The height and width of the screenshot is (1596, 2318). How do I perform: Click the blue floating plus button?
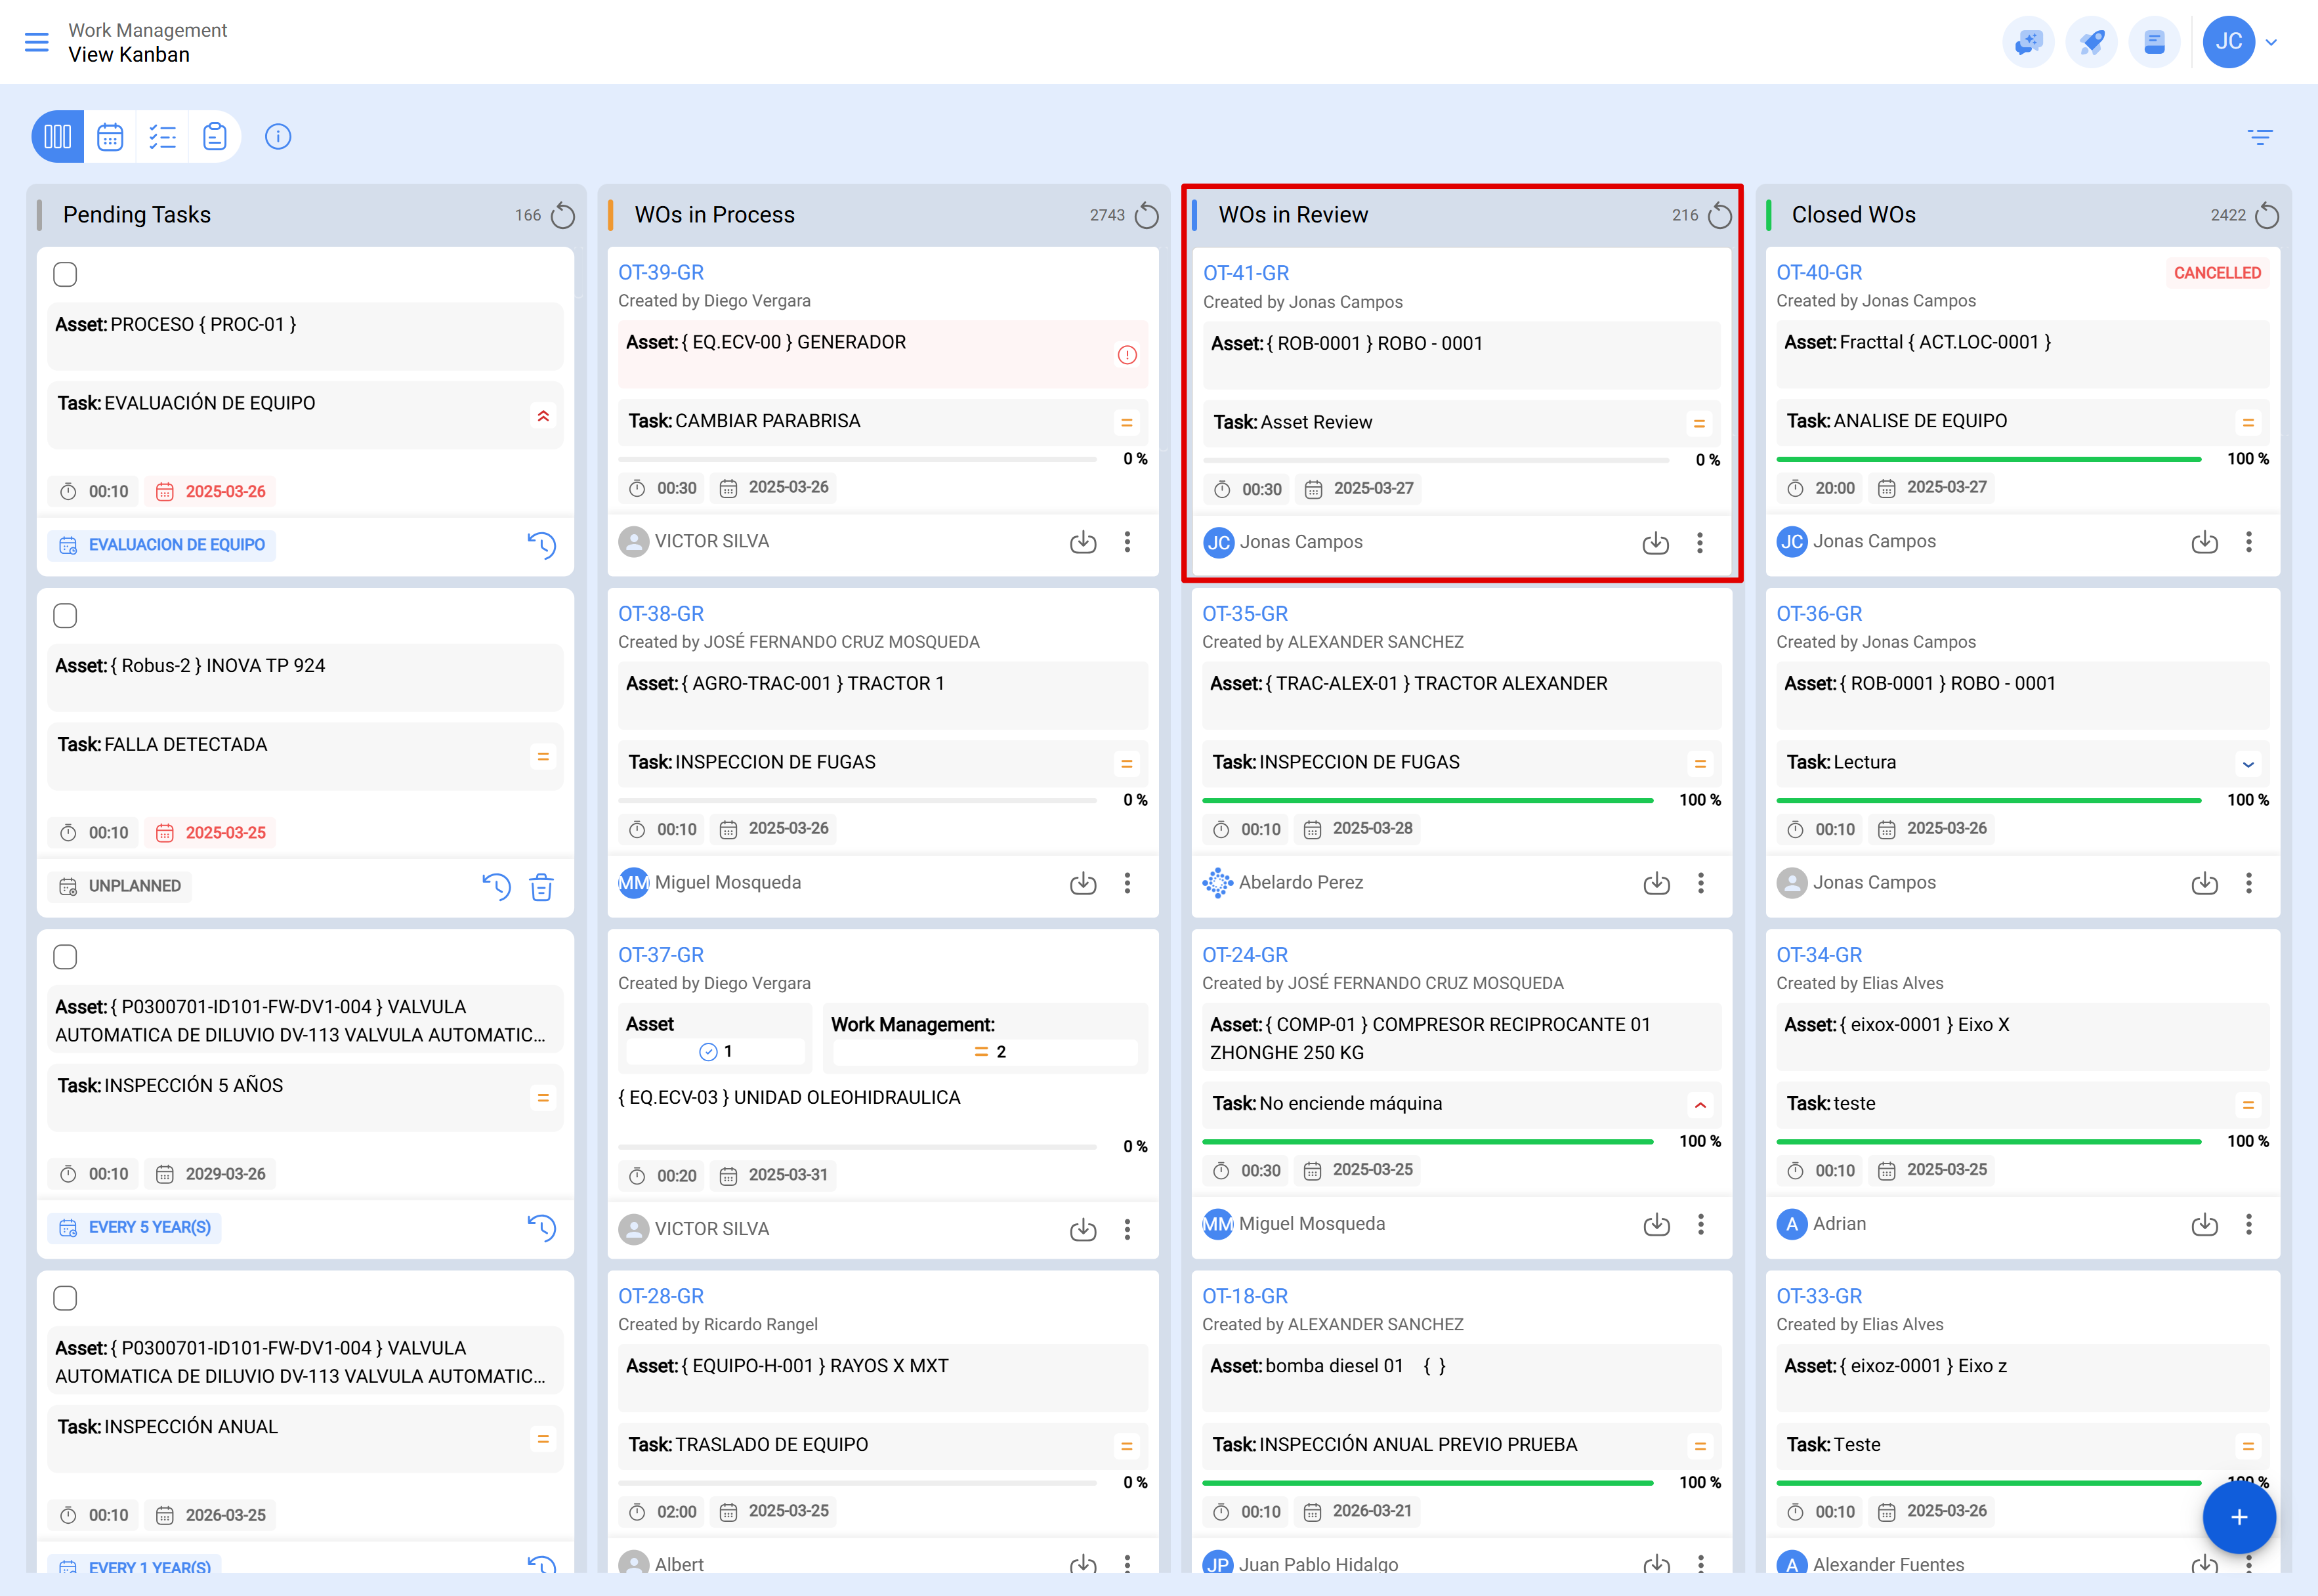(2239, 1517)
